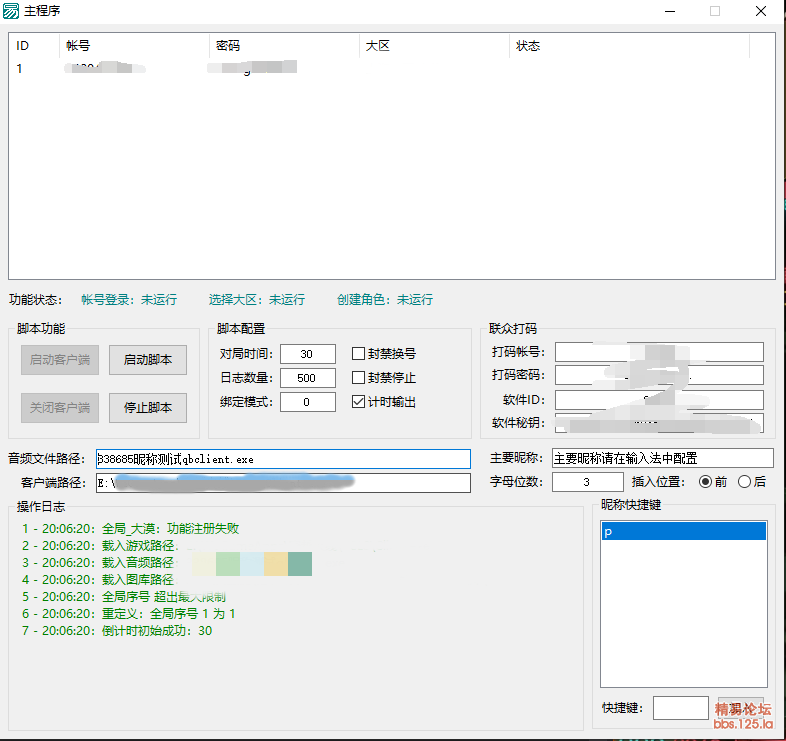The image size is (786, 741).
Task: Click log line 全局_大漠: 功能注册失败
Action: point(130,528)
